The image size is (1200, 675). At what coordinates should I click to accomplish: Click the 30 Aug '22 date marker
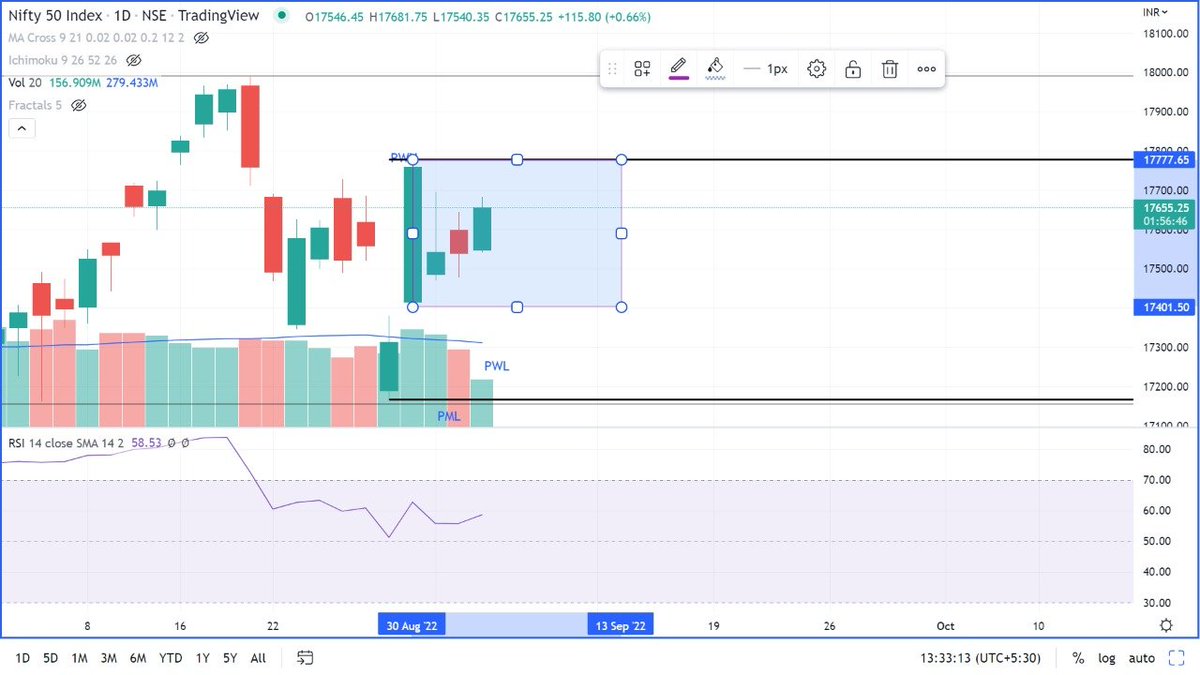pyautogui.click(x=412, y=625)
